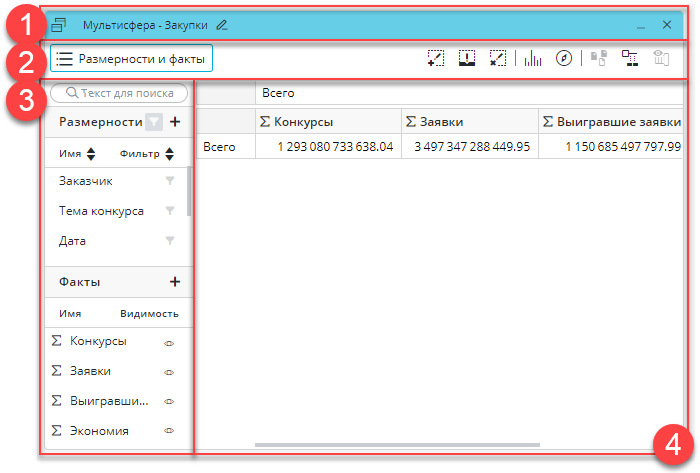Add a new dimension with plus icon
700x473 pixels.
click(x=175, y=122)
